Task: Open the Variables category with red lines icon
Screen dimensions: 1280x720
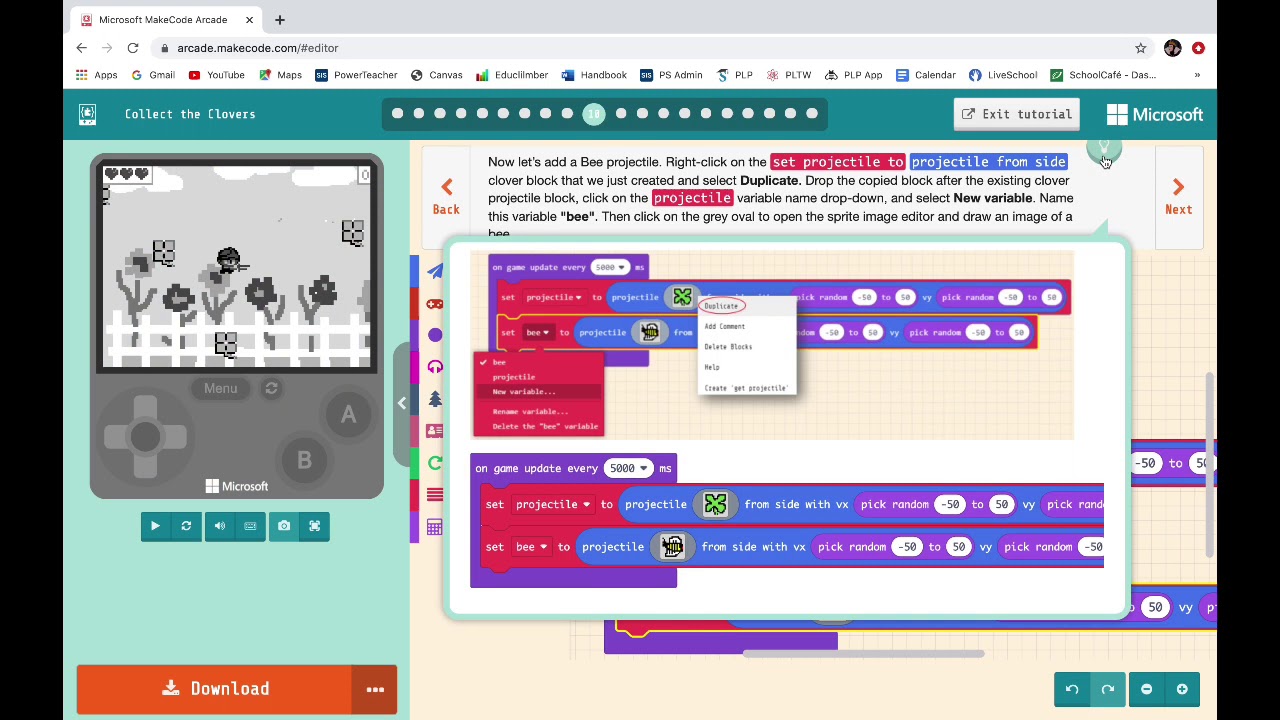Action: (434, 495)
